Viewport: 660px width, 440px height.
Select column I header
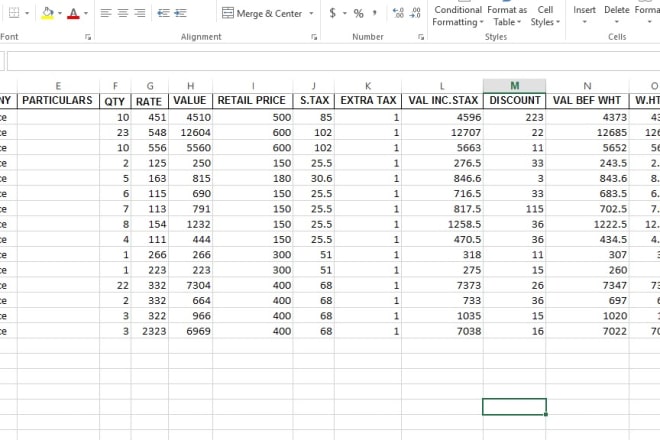(253, 86)
